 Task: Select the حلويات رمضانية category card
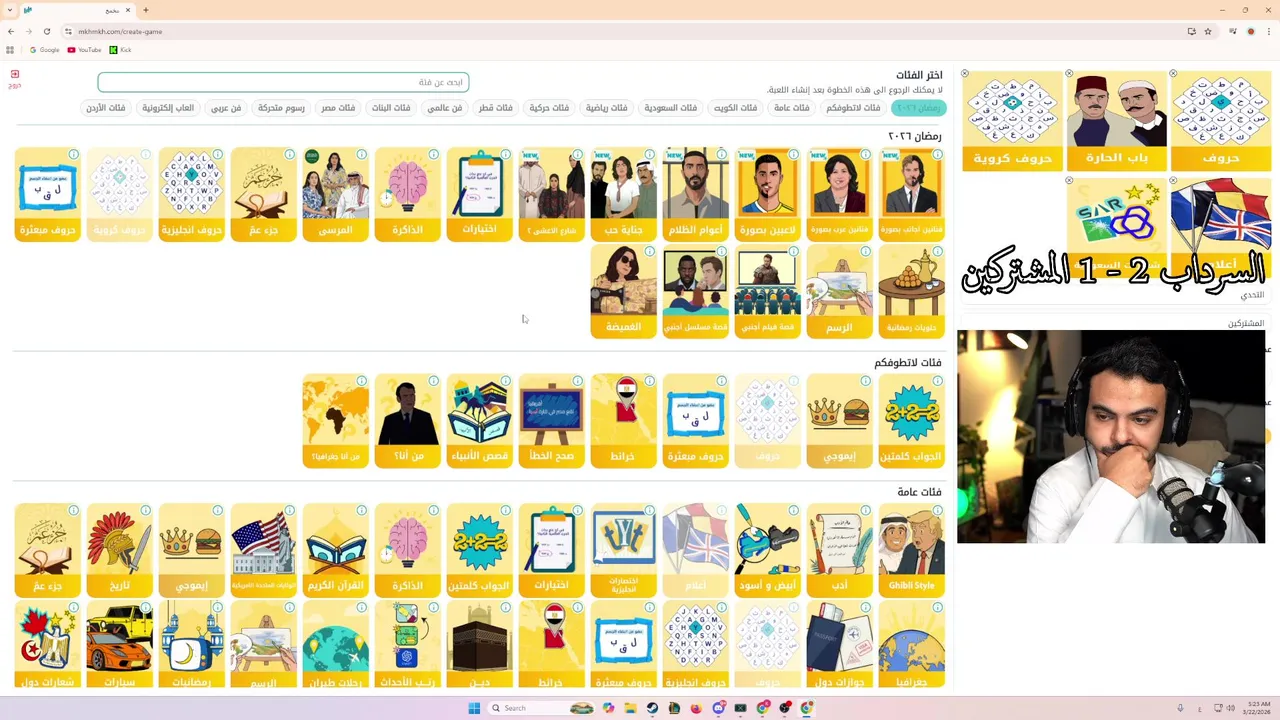tap(911, 292)
